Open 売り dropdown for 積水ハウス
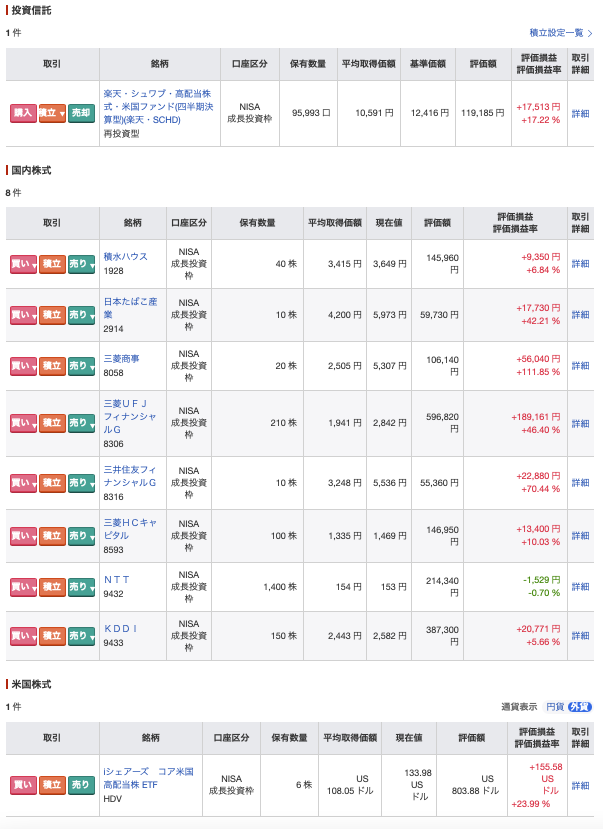The height and width of the screenshot is (829, 603). (x=81, y=264)
